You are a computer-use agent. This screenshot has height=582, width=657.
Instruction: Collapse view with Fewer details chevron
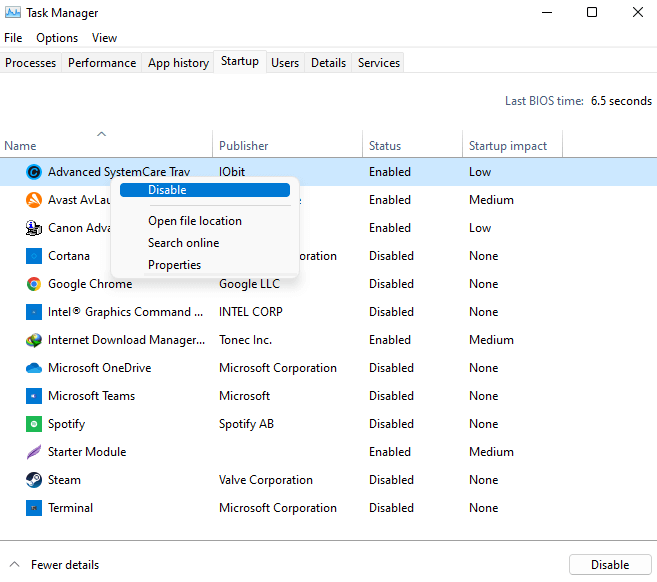point(14,565)
